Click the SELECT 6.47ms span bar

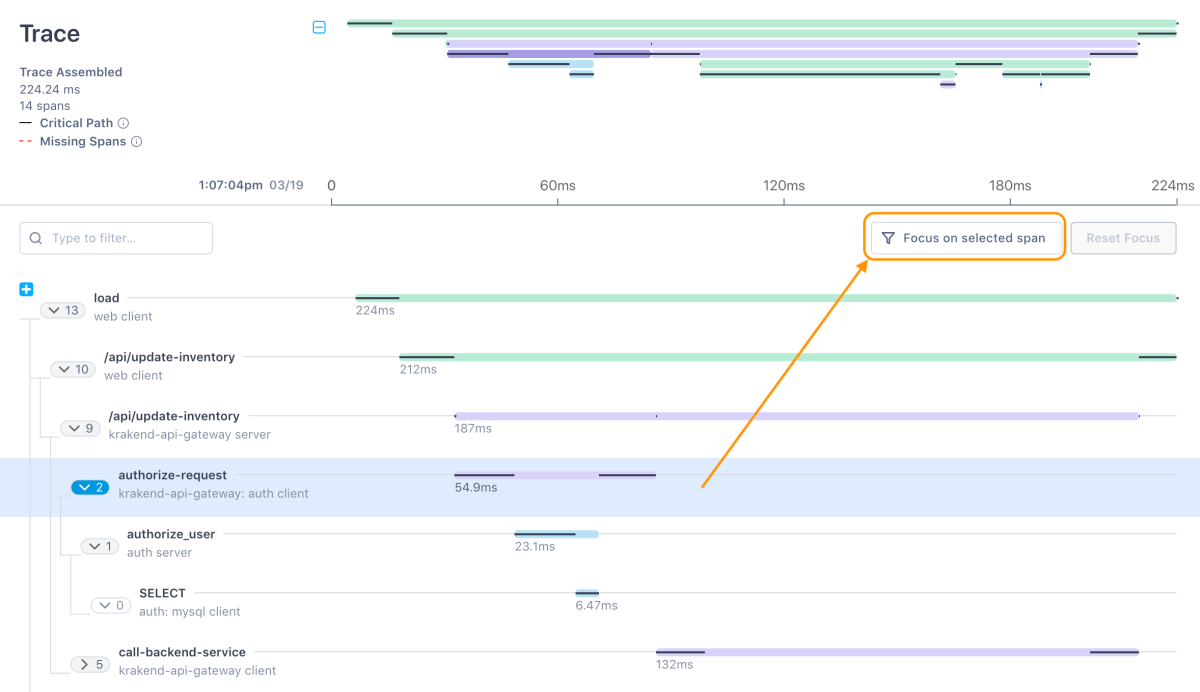click(x=587, y=593)
